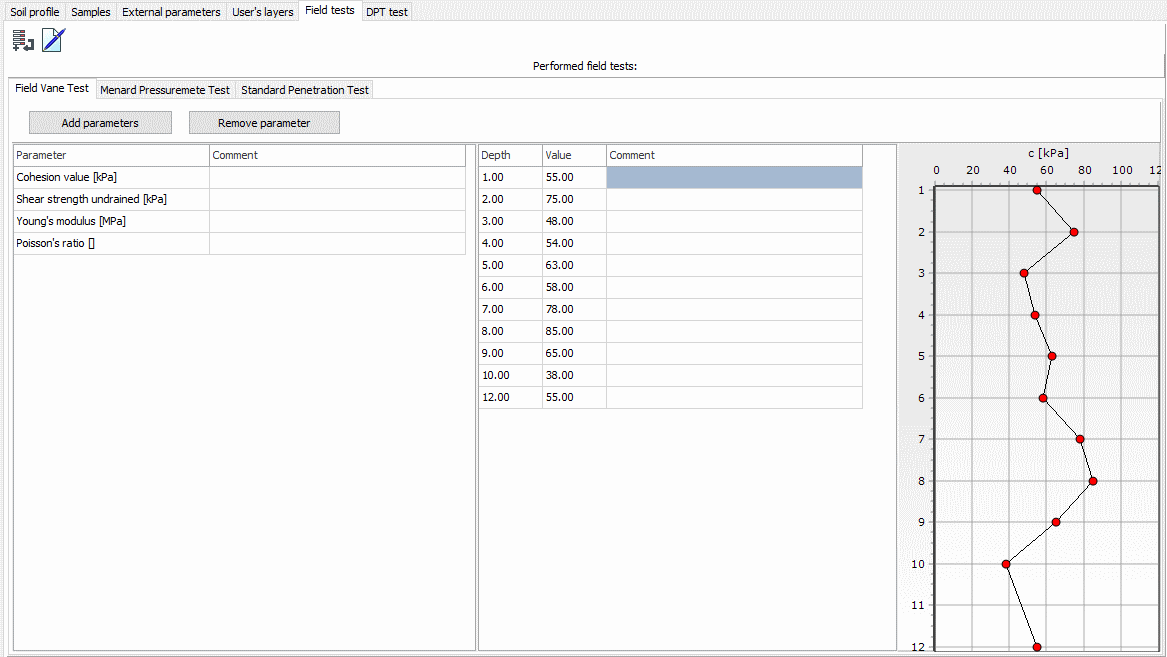Click the edit document pen icon
The height and width of the screenshot is (657, 1167).
click(x=53, y=41)
